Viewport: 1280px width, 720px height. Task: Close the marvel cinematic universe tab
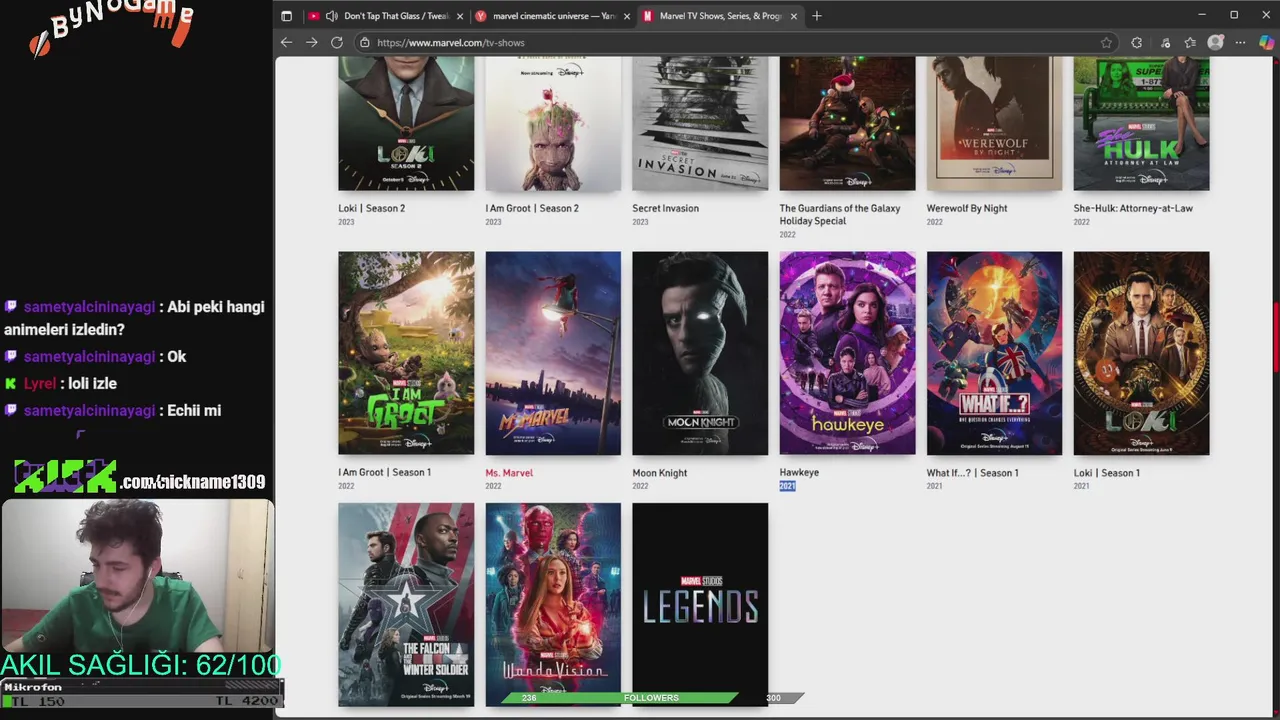[x=627, y=16]
